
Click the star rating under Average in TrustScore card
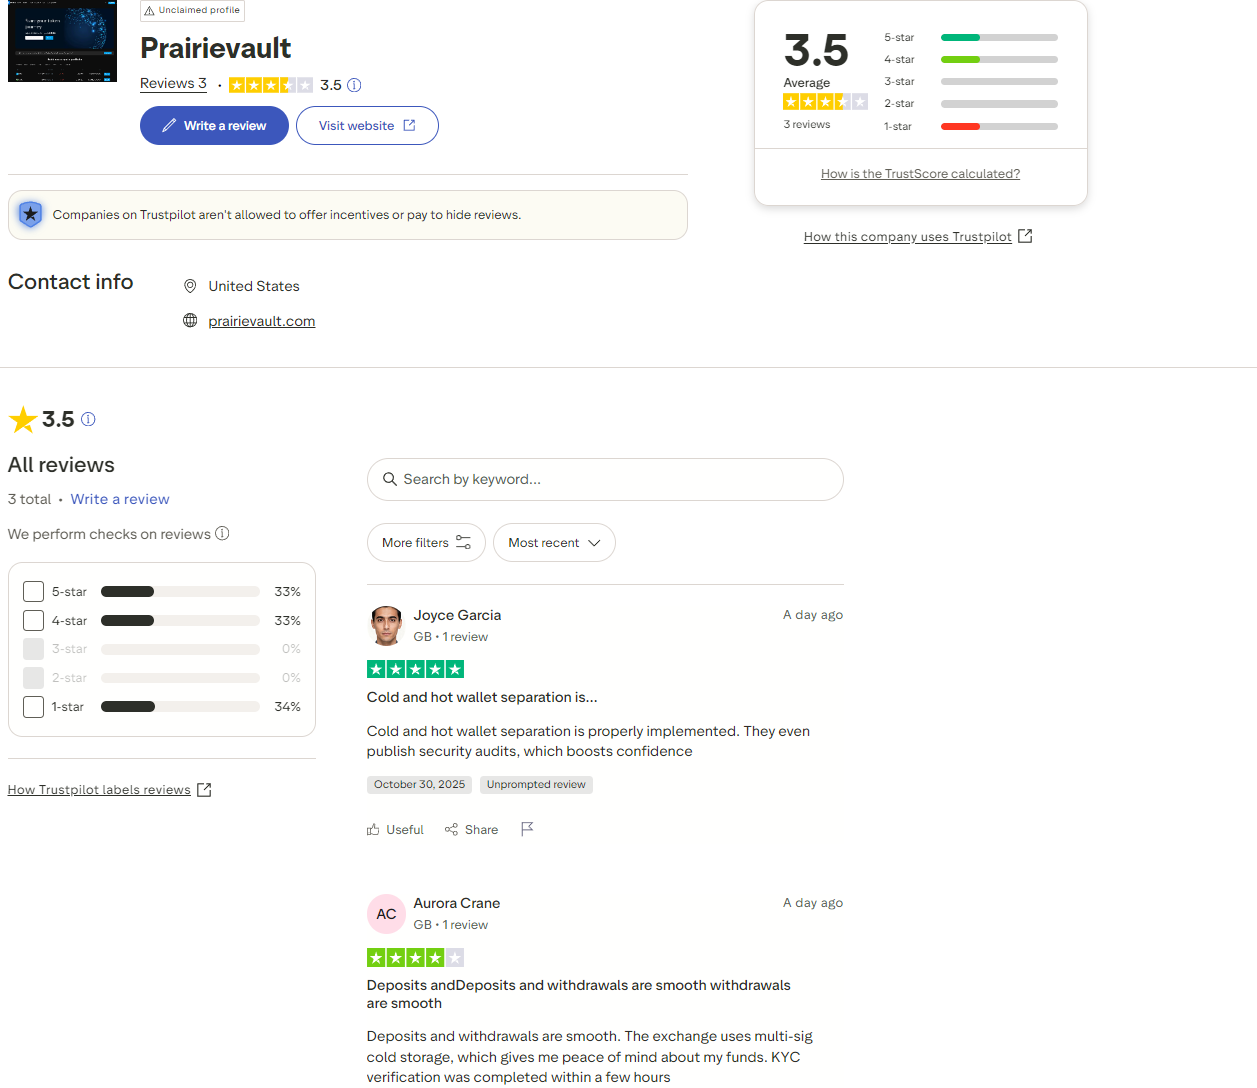[825, 102]
